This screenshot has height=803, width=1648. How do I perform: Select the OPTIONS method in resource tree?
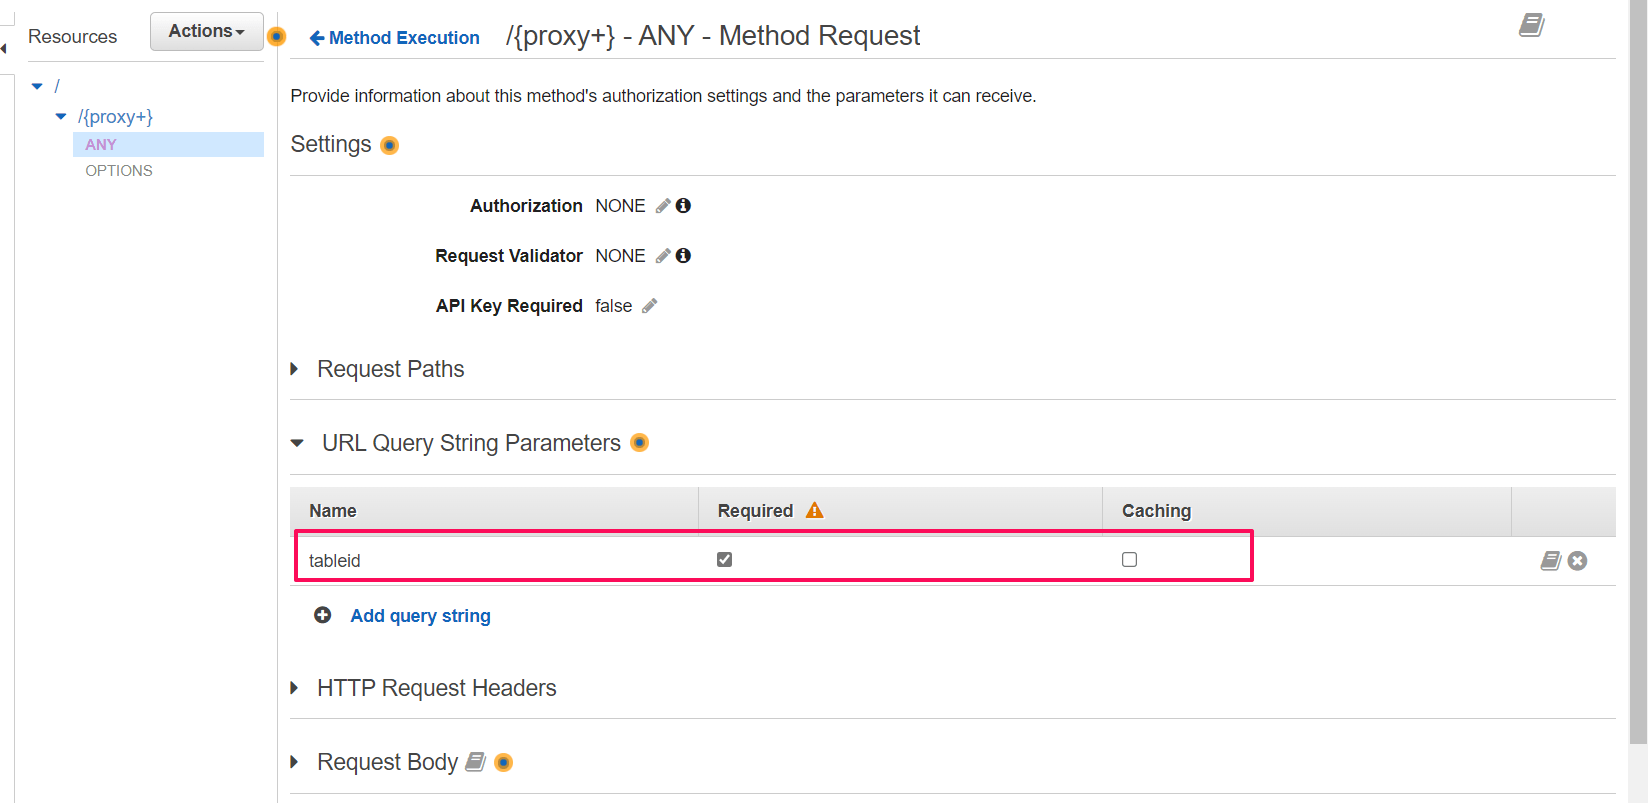[x=119, y=171]
